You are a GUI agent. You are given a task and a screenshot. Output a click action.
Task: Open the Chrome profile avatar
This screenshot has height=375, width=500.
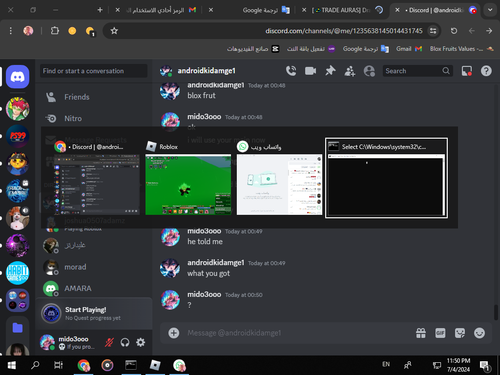28,31
